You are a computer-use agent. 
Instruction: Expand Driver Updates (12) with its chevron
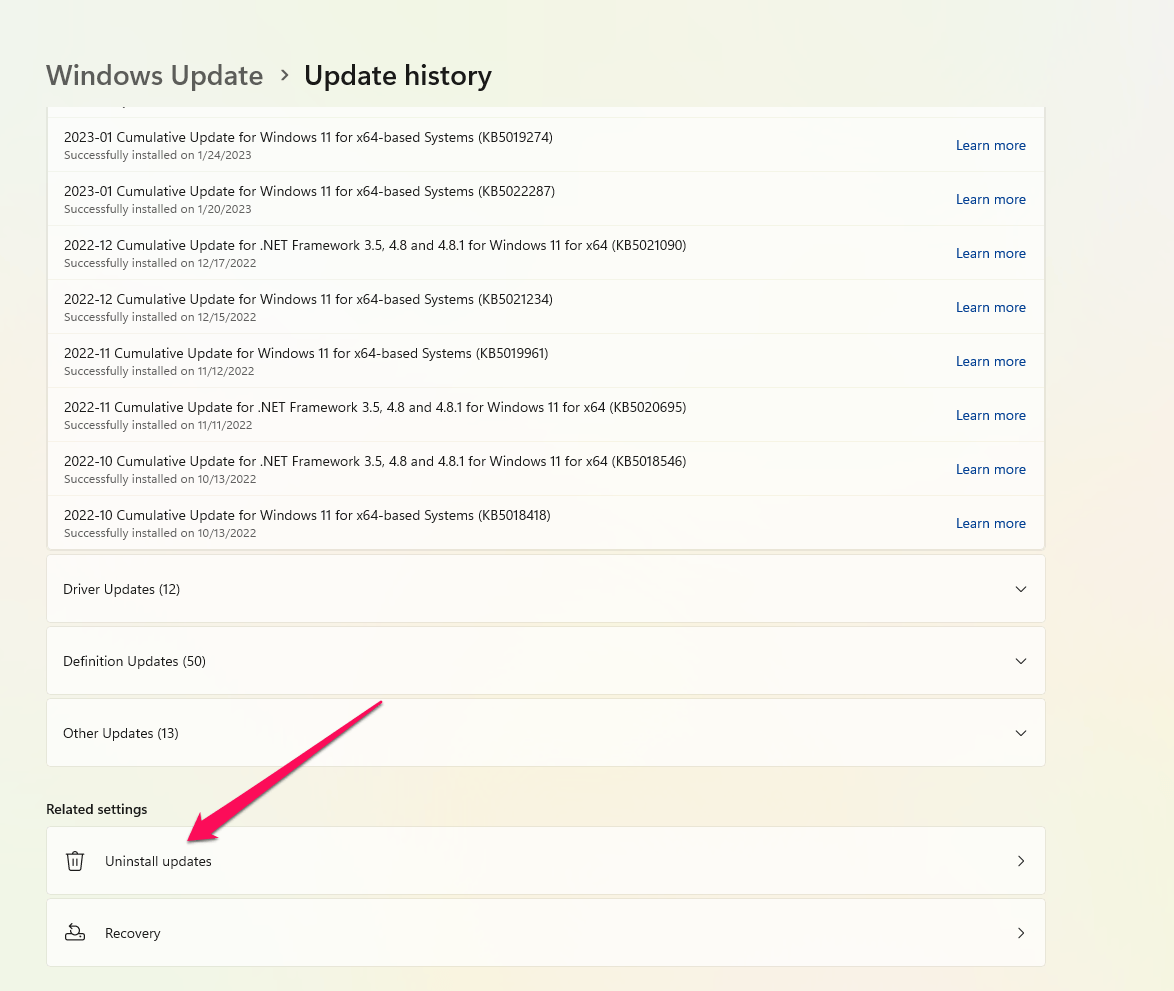click(1021, 589)
